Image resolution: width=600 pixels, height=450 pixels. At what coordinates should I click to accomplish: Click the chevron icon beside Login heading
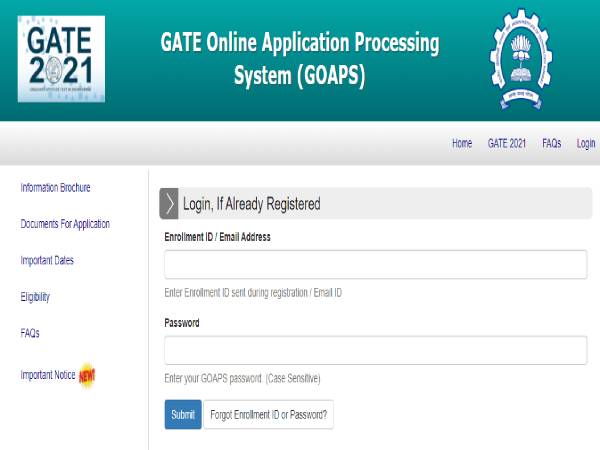point(169,204)
